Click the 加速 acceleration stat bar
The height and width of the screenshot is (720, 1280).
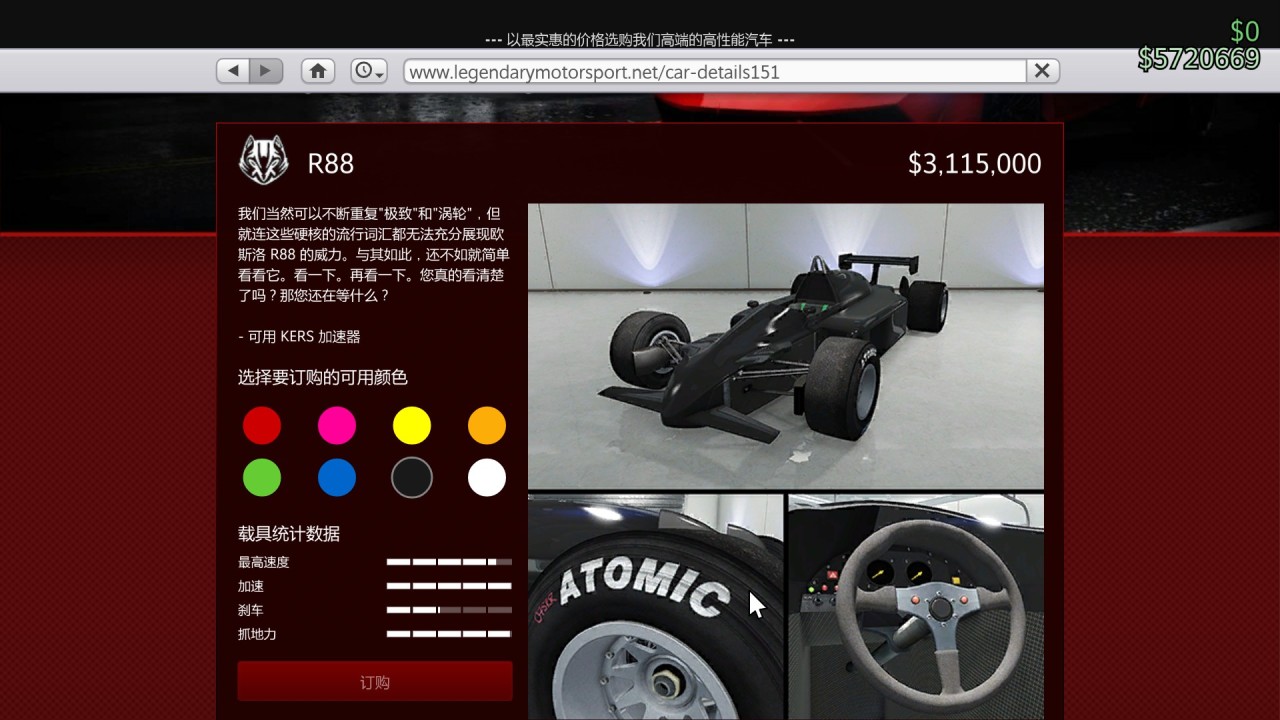tap(449, 586)
